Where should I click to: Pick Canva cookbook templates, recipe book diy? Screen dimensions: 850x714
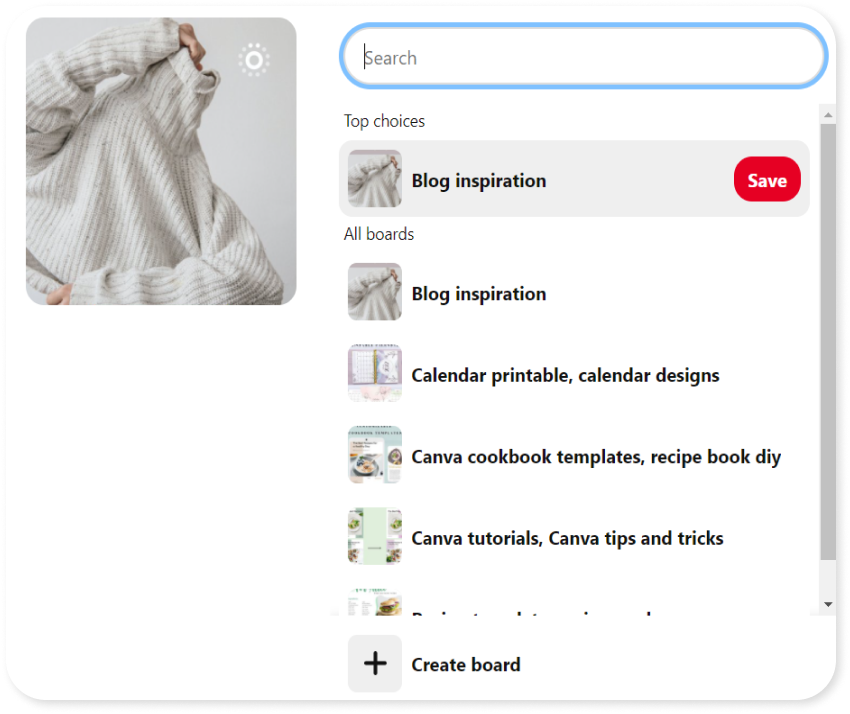point(574,456)
